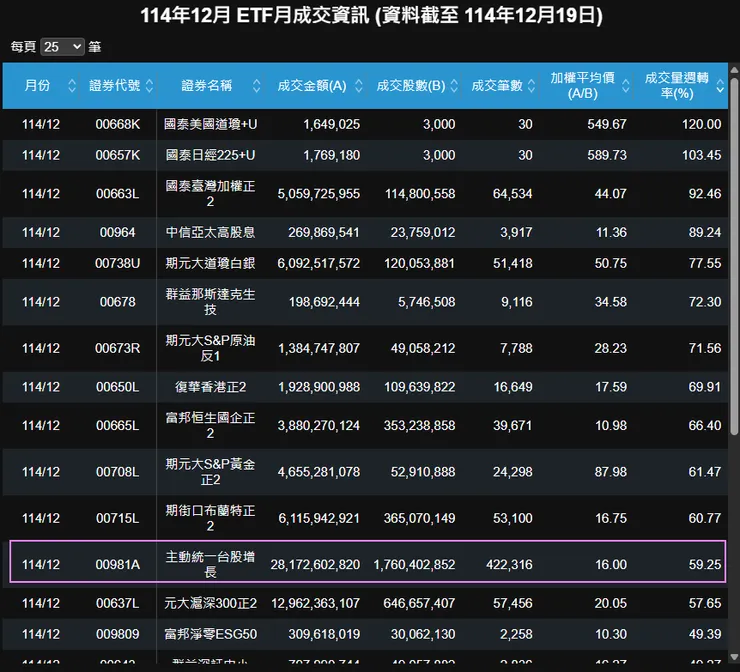This screenshot has width=740, height=672.
Task: Click the name 期元大S&P原油反1
Action: click(210, 348)
